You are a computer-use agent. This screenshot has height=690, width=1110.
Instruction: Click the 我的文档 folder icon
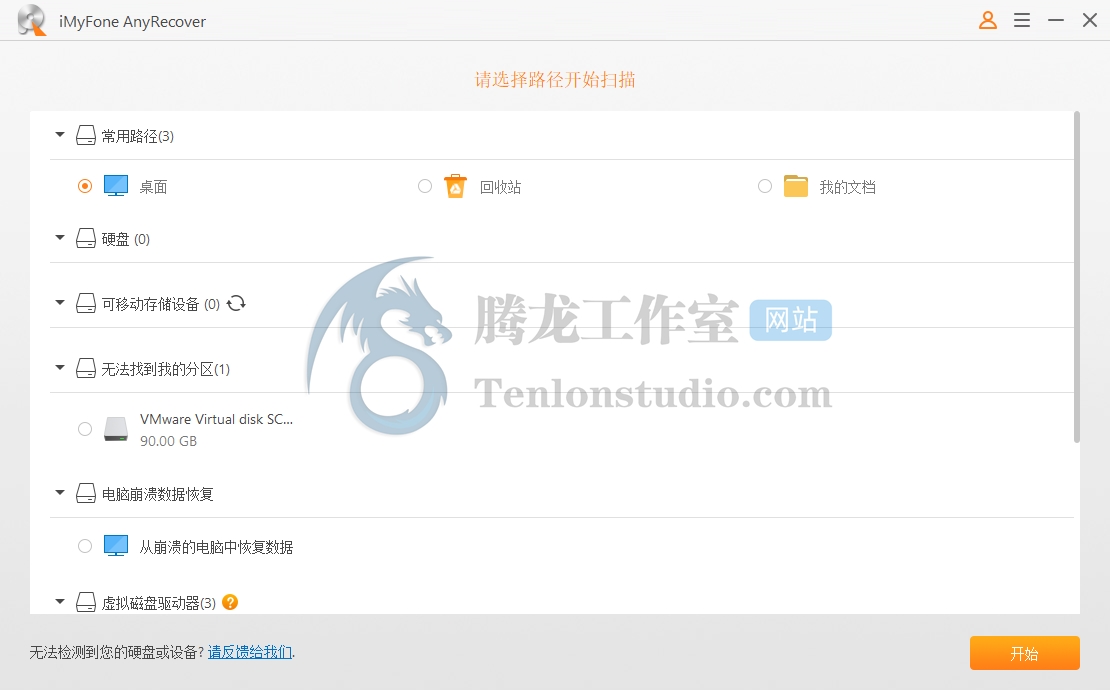tap(796, 186)
